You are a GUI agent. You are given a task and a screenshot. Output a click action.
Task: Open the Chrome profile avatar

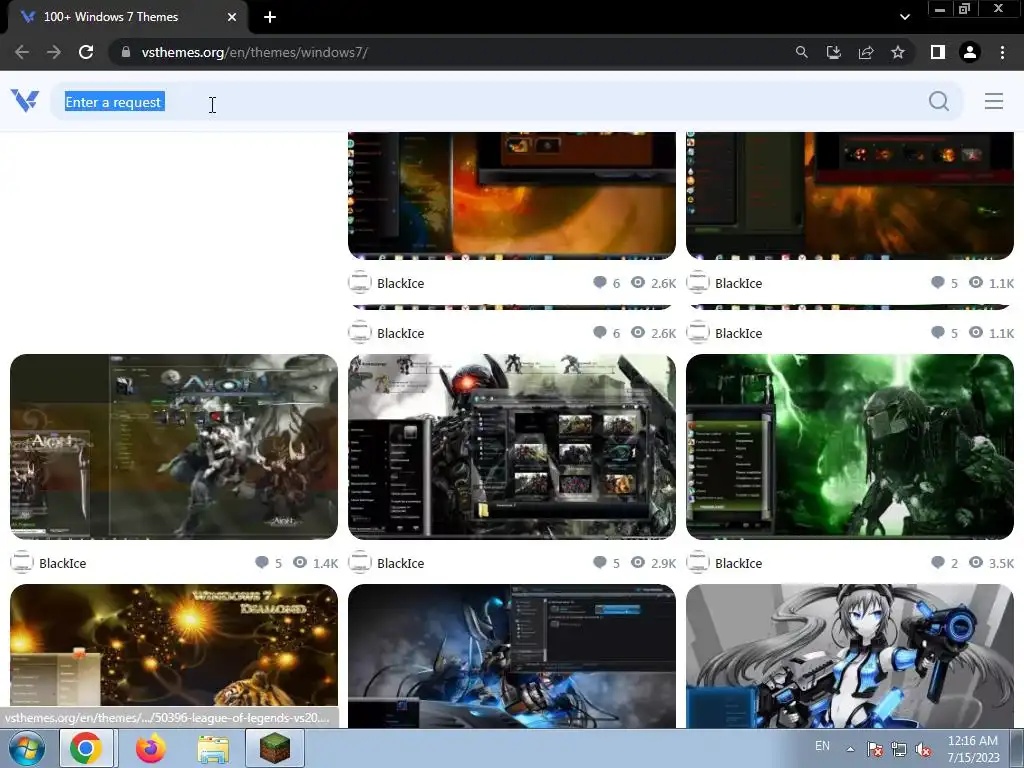tap(970, 52)
